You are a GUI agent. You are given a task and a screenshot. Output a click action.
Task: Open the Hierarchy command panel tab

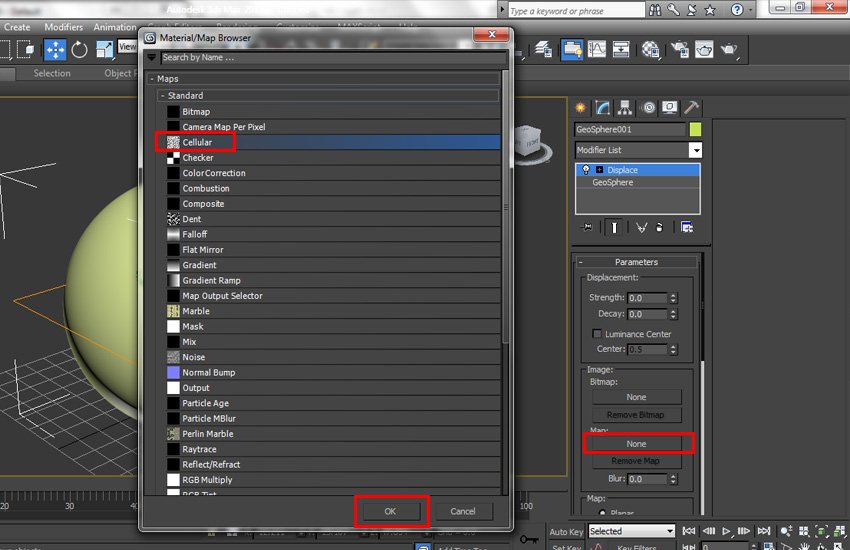625,108
